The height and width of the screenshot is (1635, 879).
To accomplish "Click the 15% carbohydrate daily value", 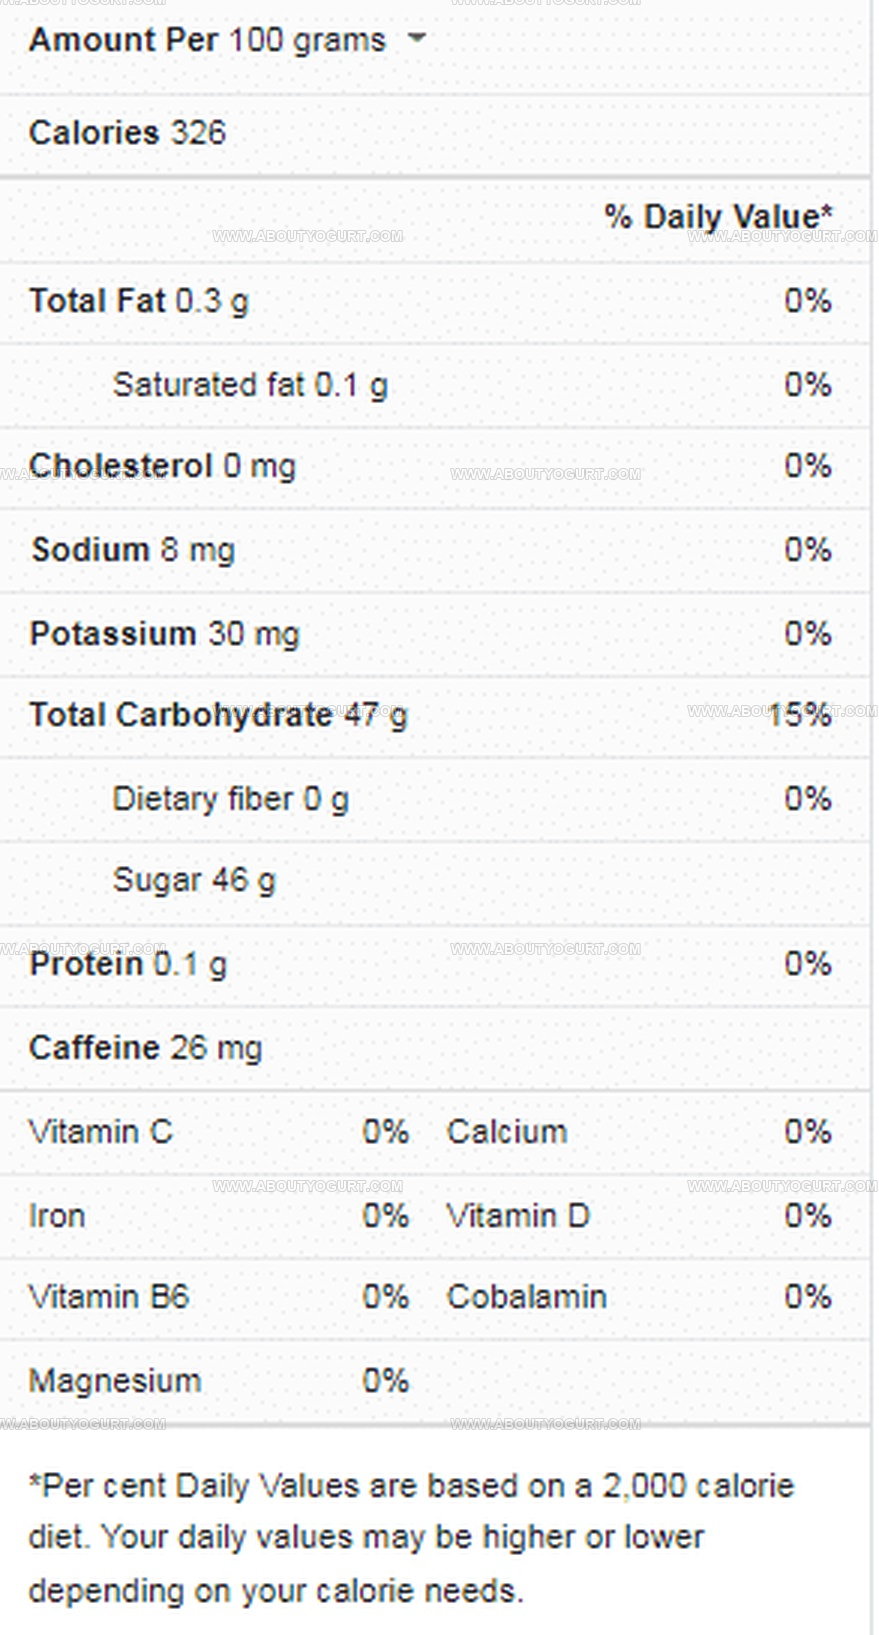I will [799, 715].
